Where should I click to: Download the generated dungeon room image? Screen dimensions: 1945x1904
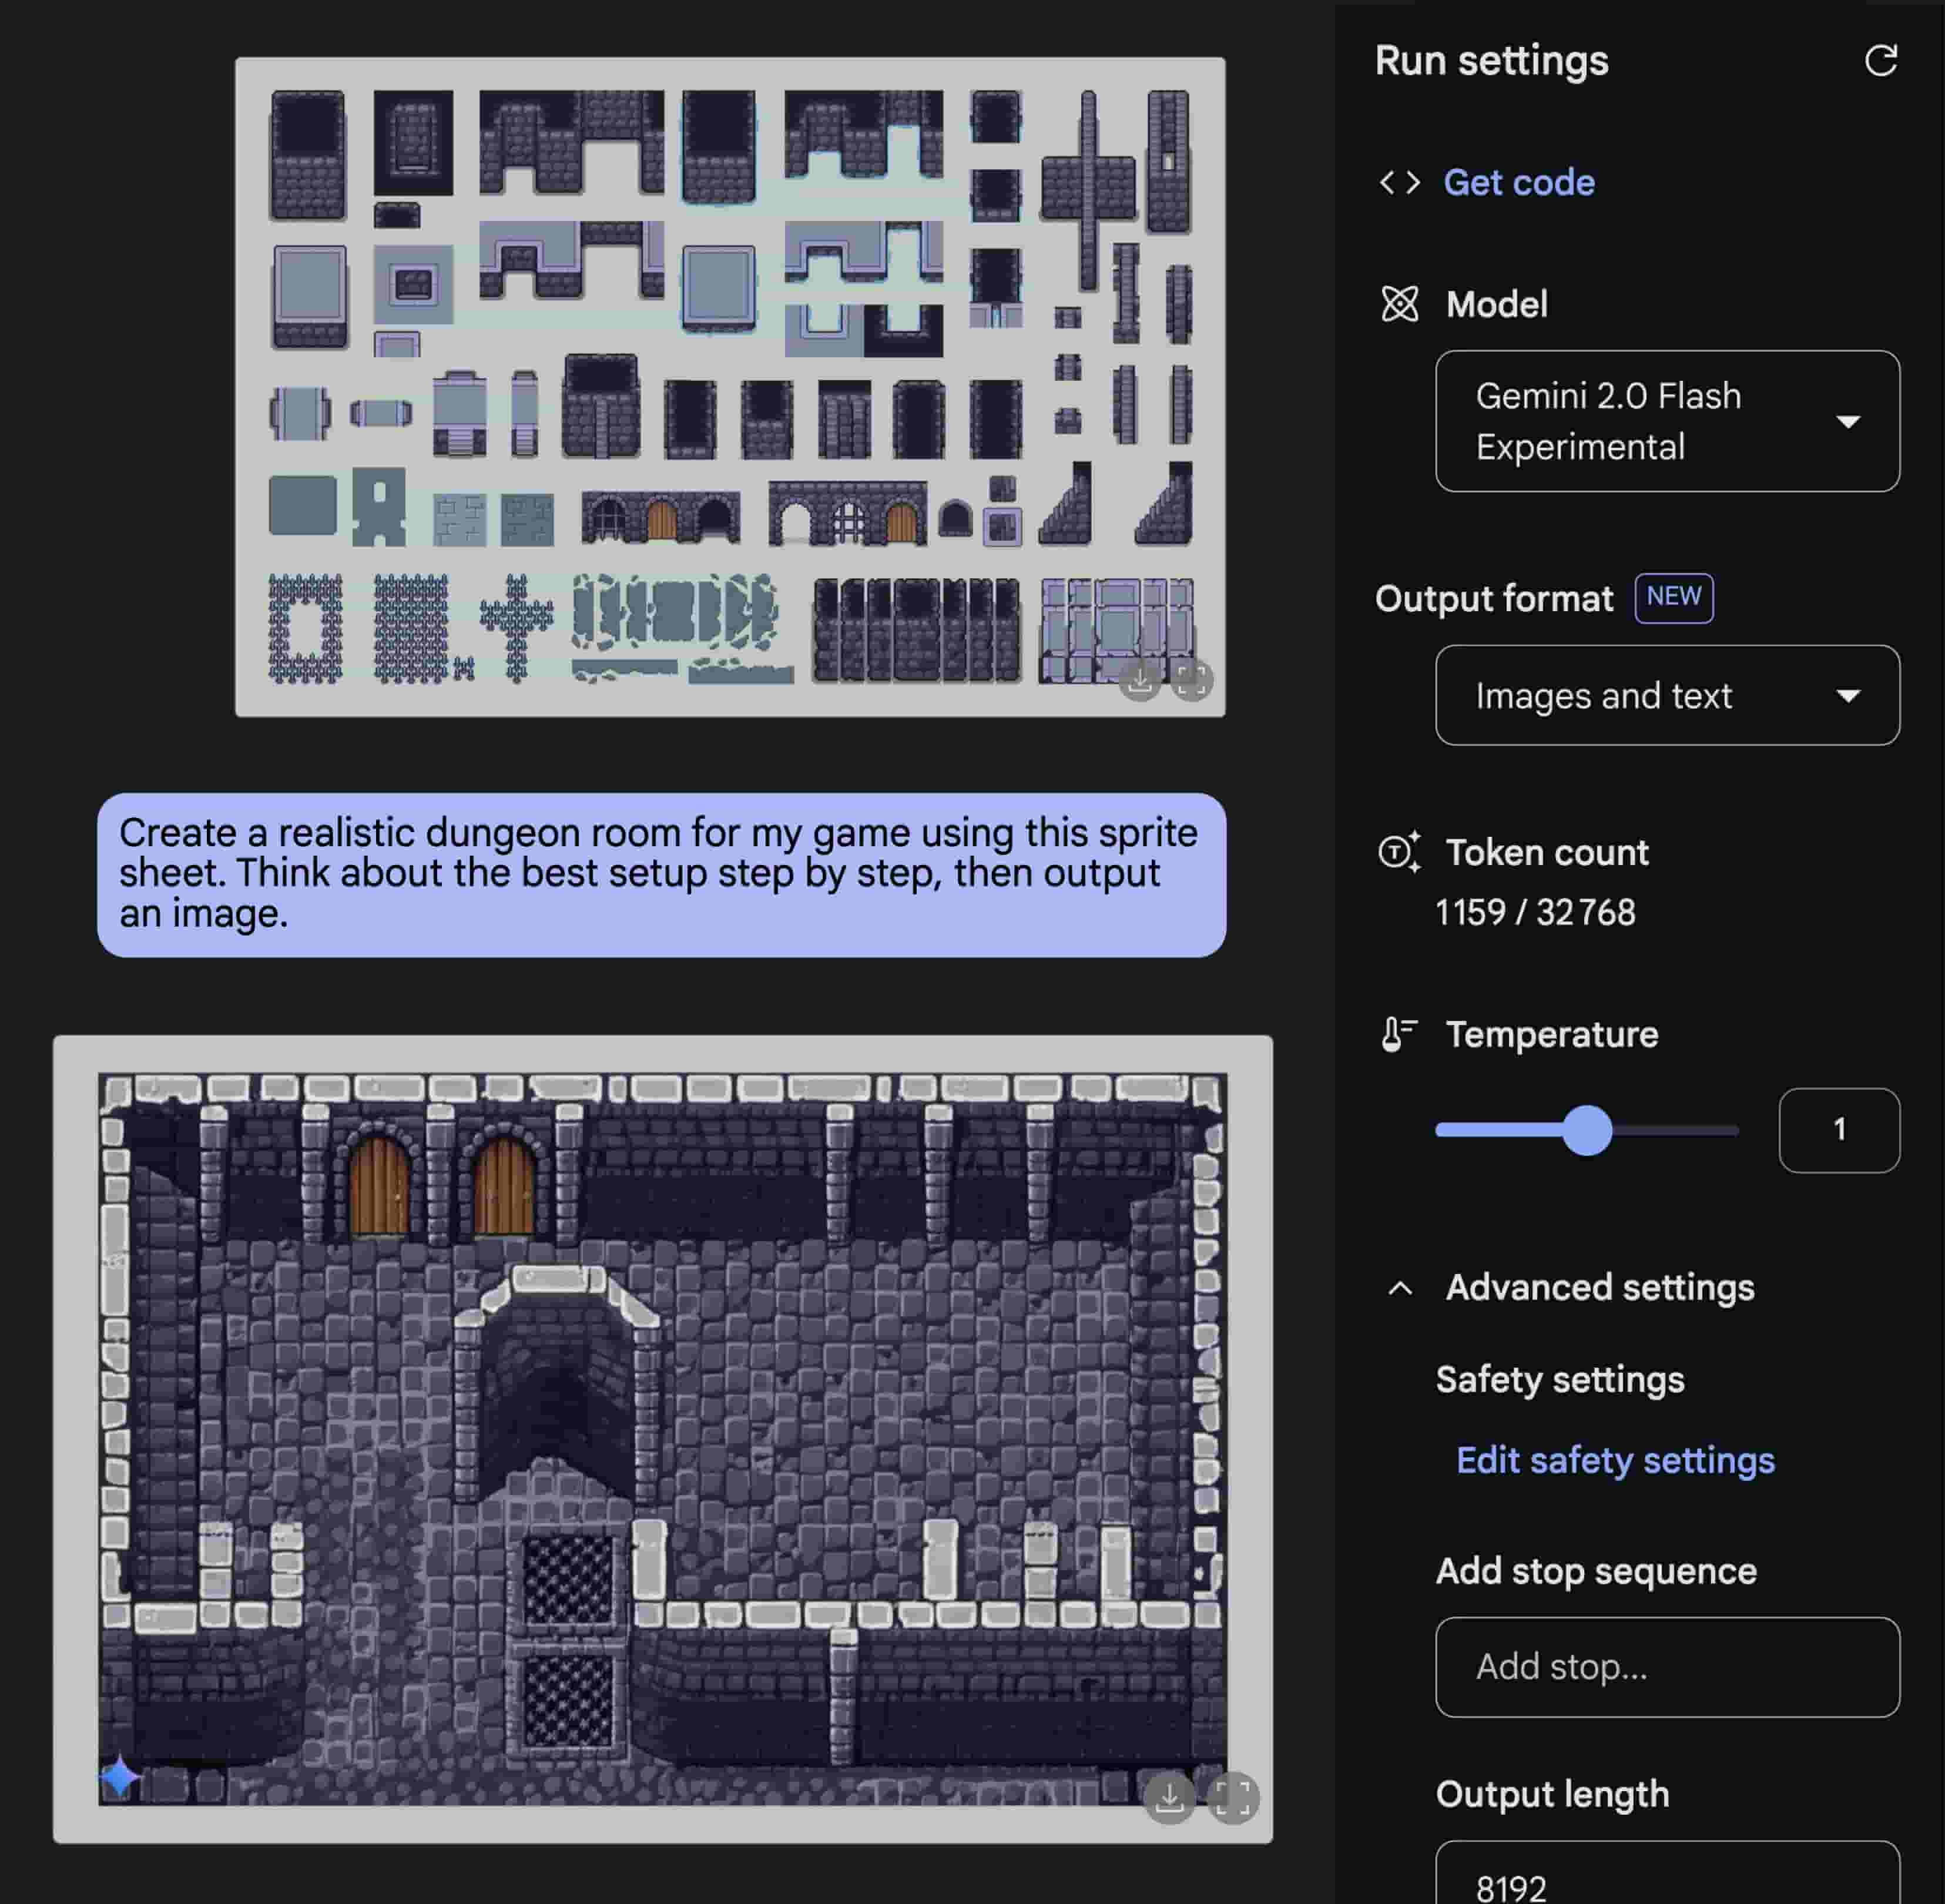pos(1169,1799)
